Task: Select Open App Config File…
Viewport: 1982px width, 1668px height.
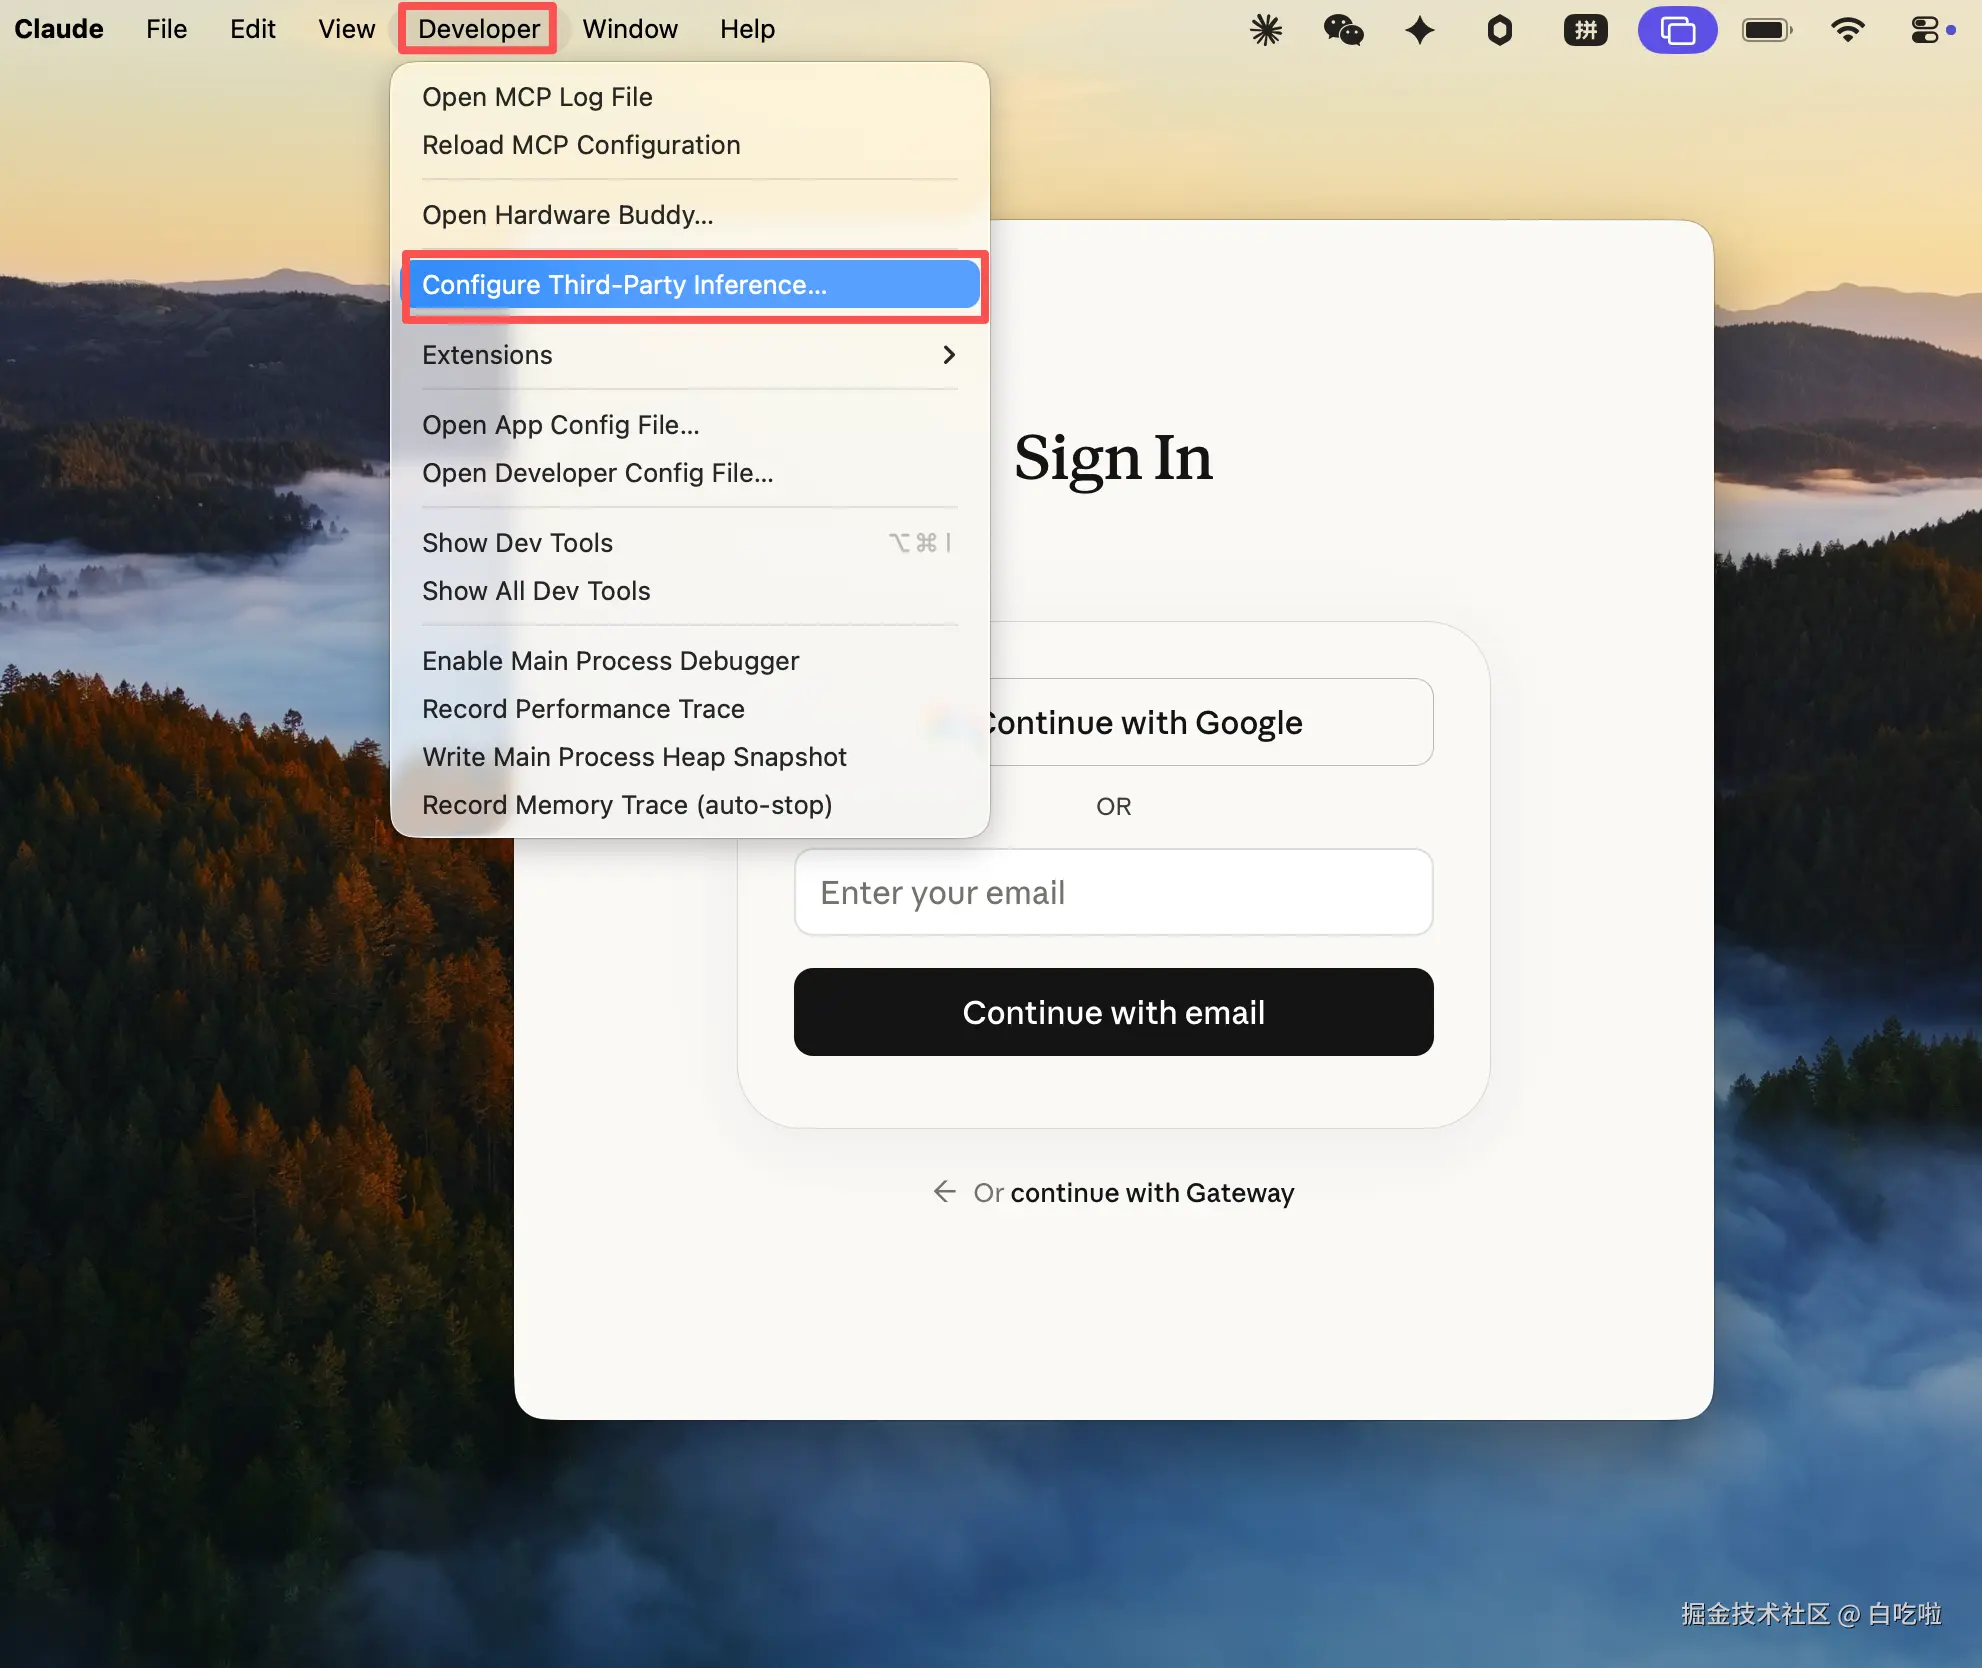Action: click(690, 425)
